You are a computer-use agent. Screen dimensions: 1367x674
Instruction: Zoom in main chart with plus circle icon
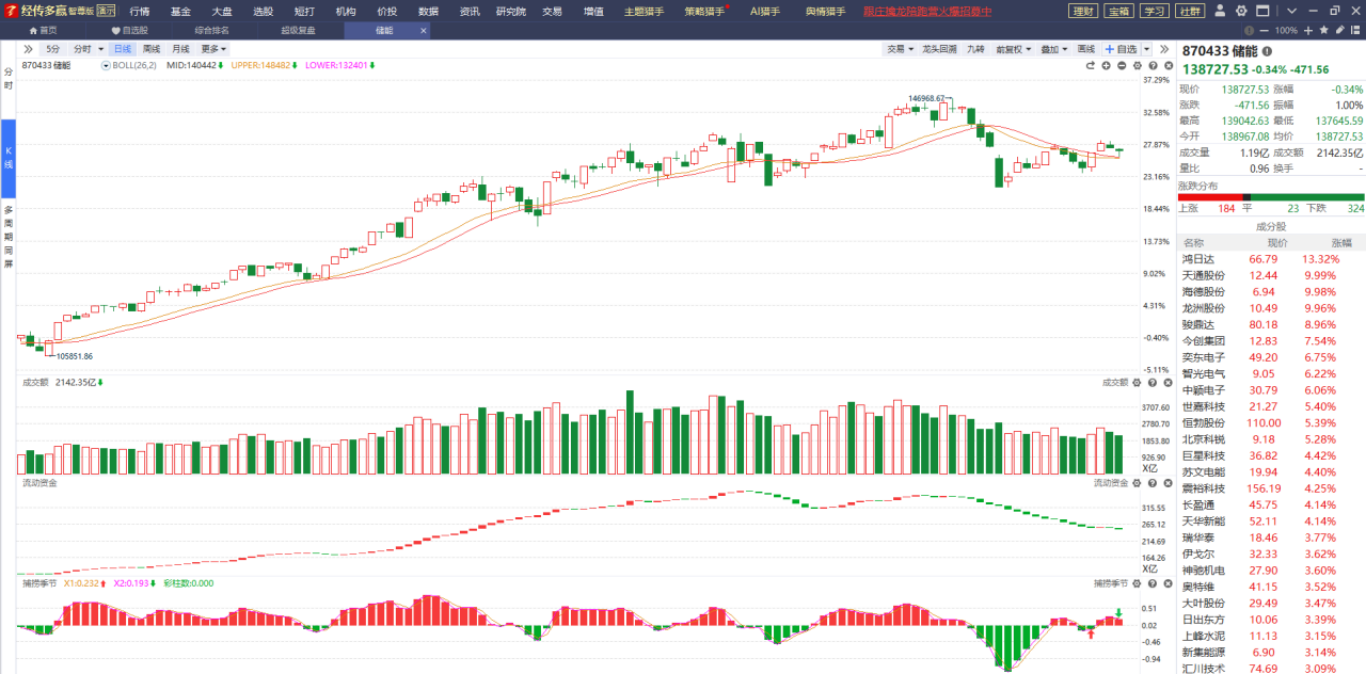click(x=1106, y=65)
